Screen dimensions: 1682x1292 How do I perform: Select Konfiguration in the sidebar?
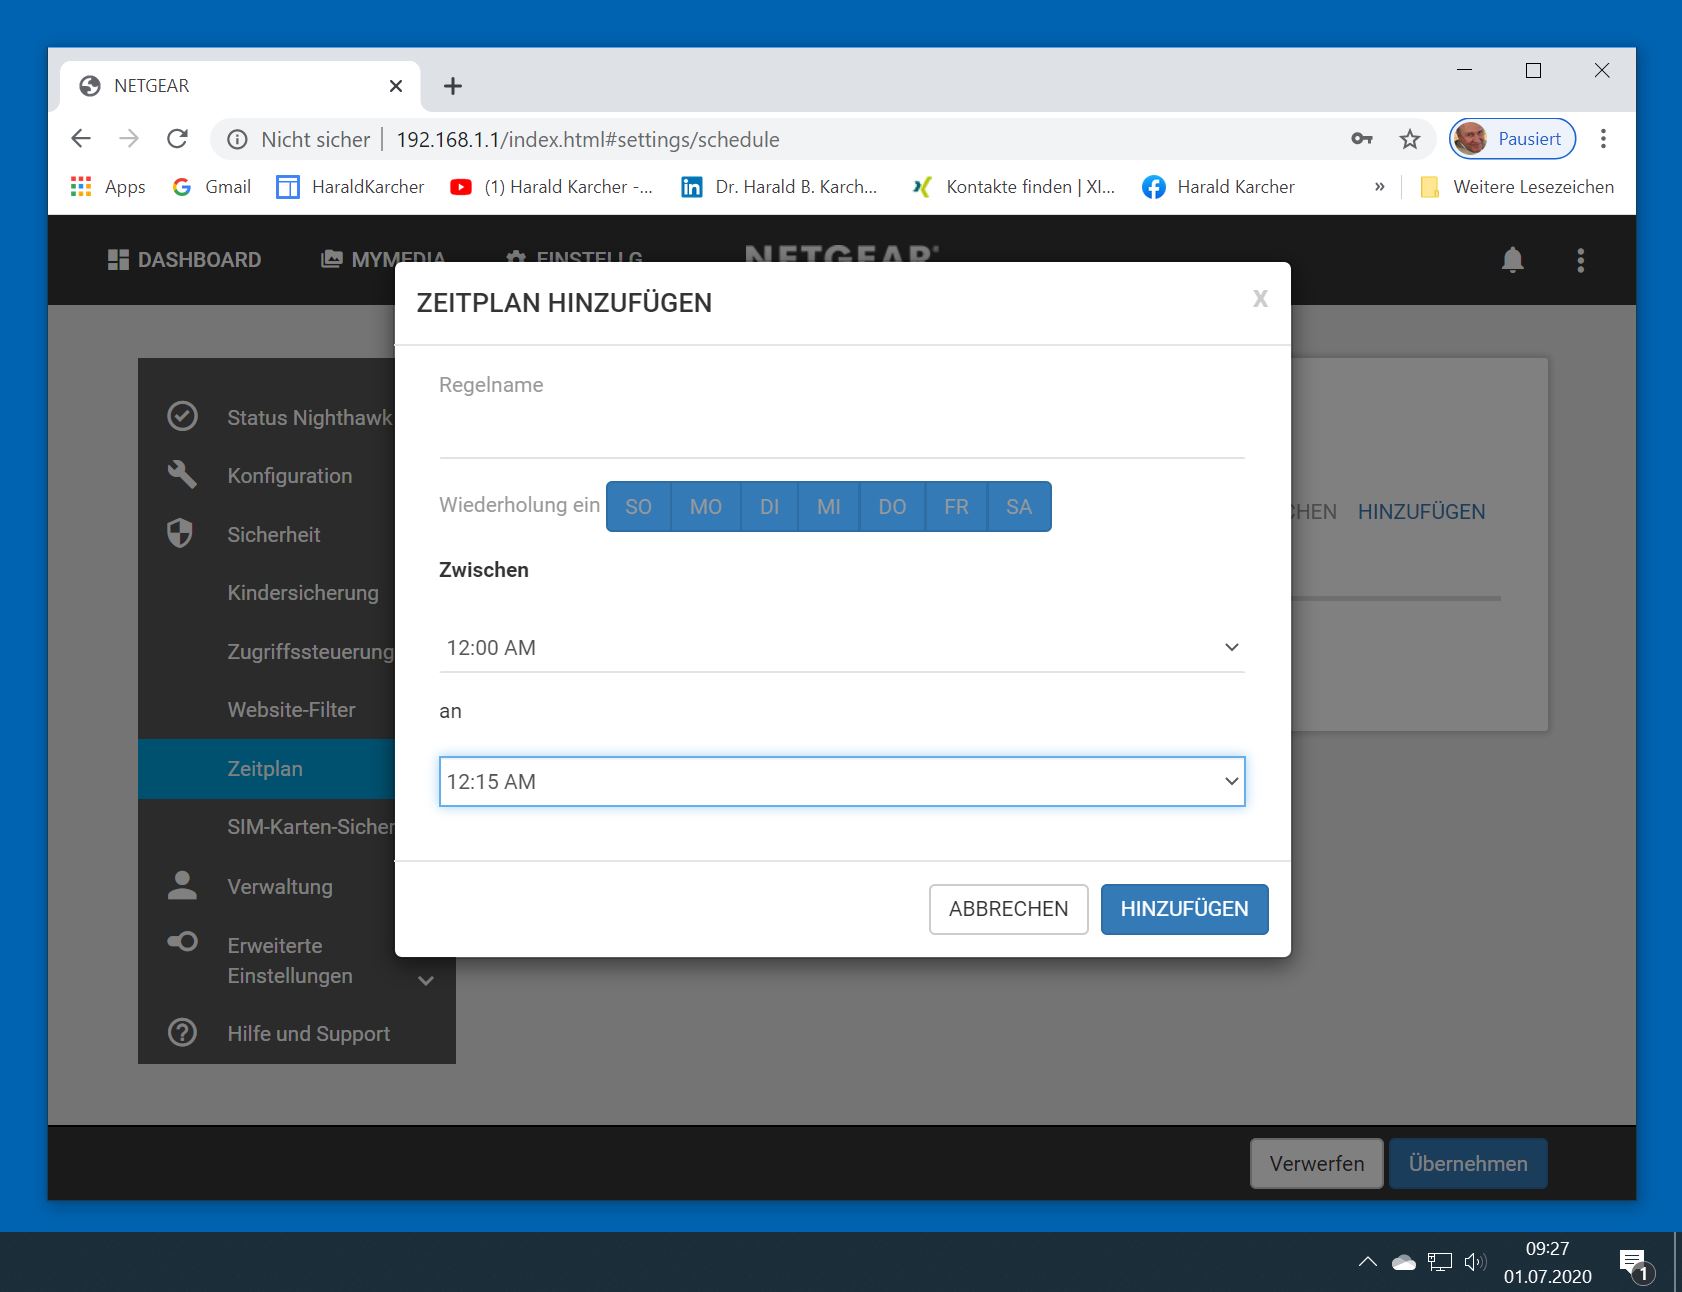[289, 476]
